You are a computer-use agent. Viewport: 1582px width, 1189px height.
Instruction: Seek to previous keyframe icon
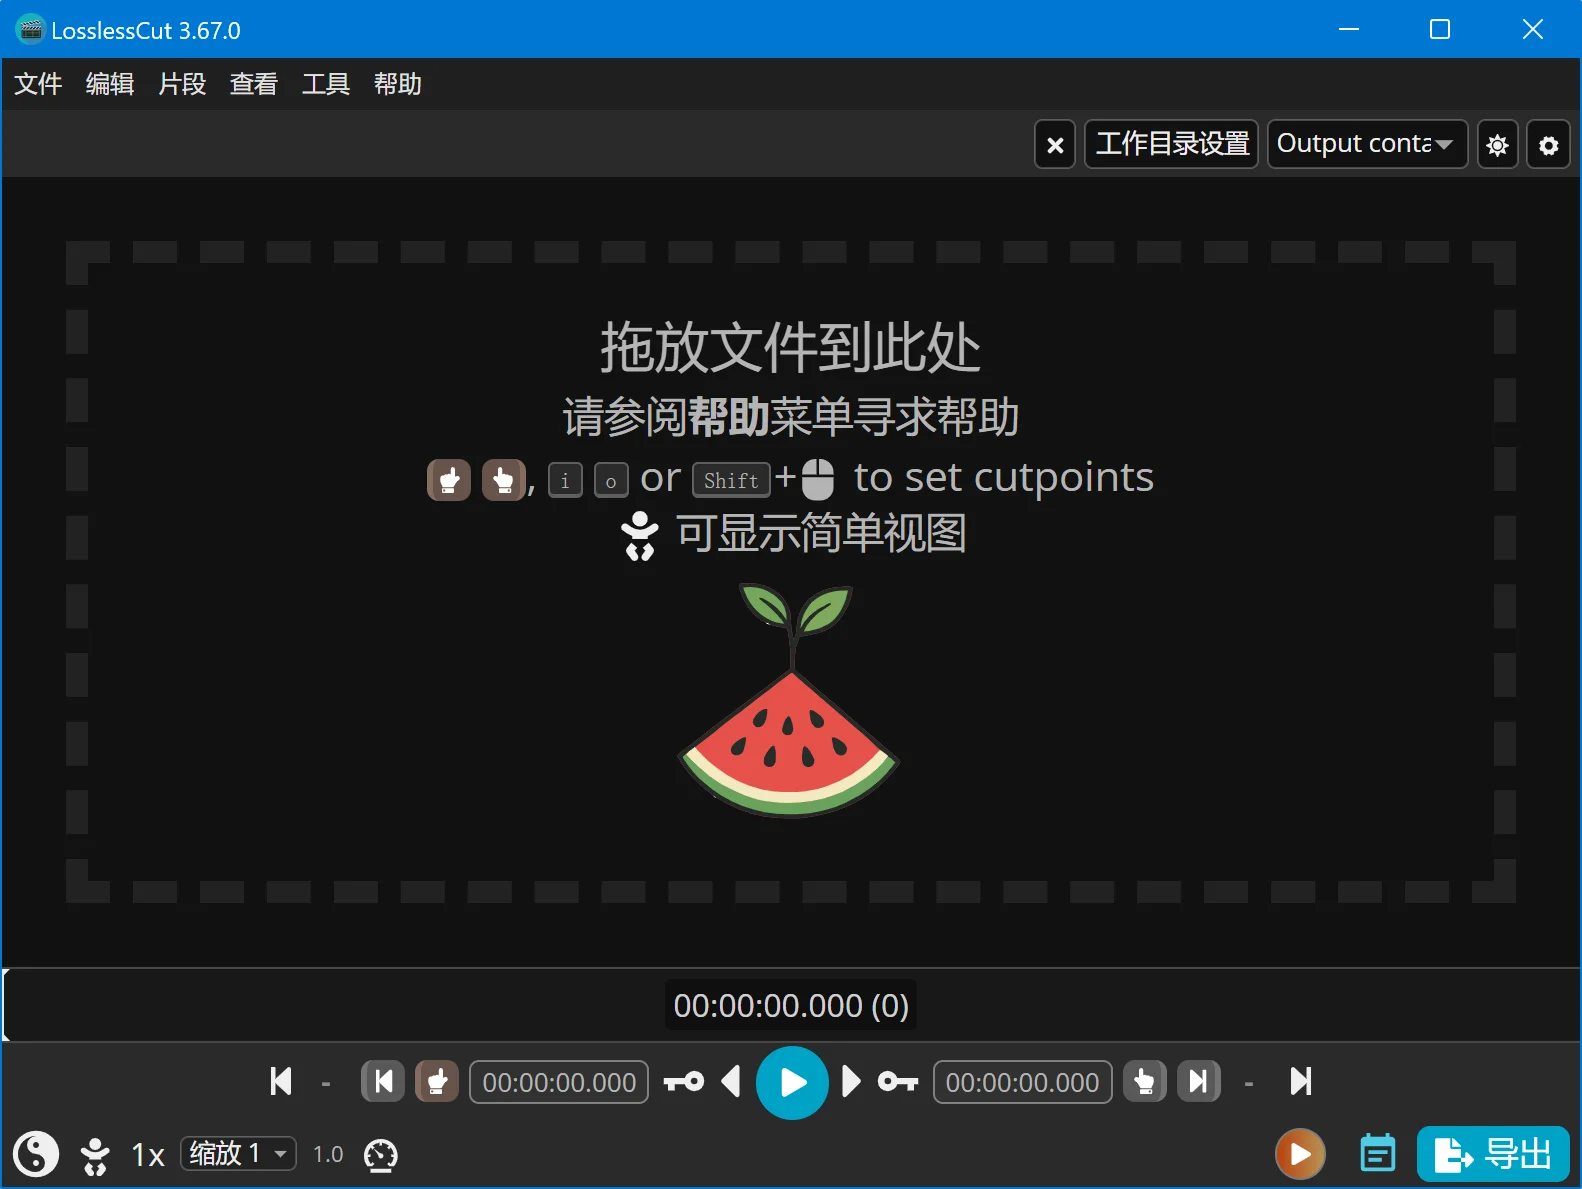pyautogui.click(x=684, y=1081)
